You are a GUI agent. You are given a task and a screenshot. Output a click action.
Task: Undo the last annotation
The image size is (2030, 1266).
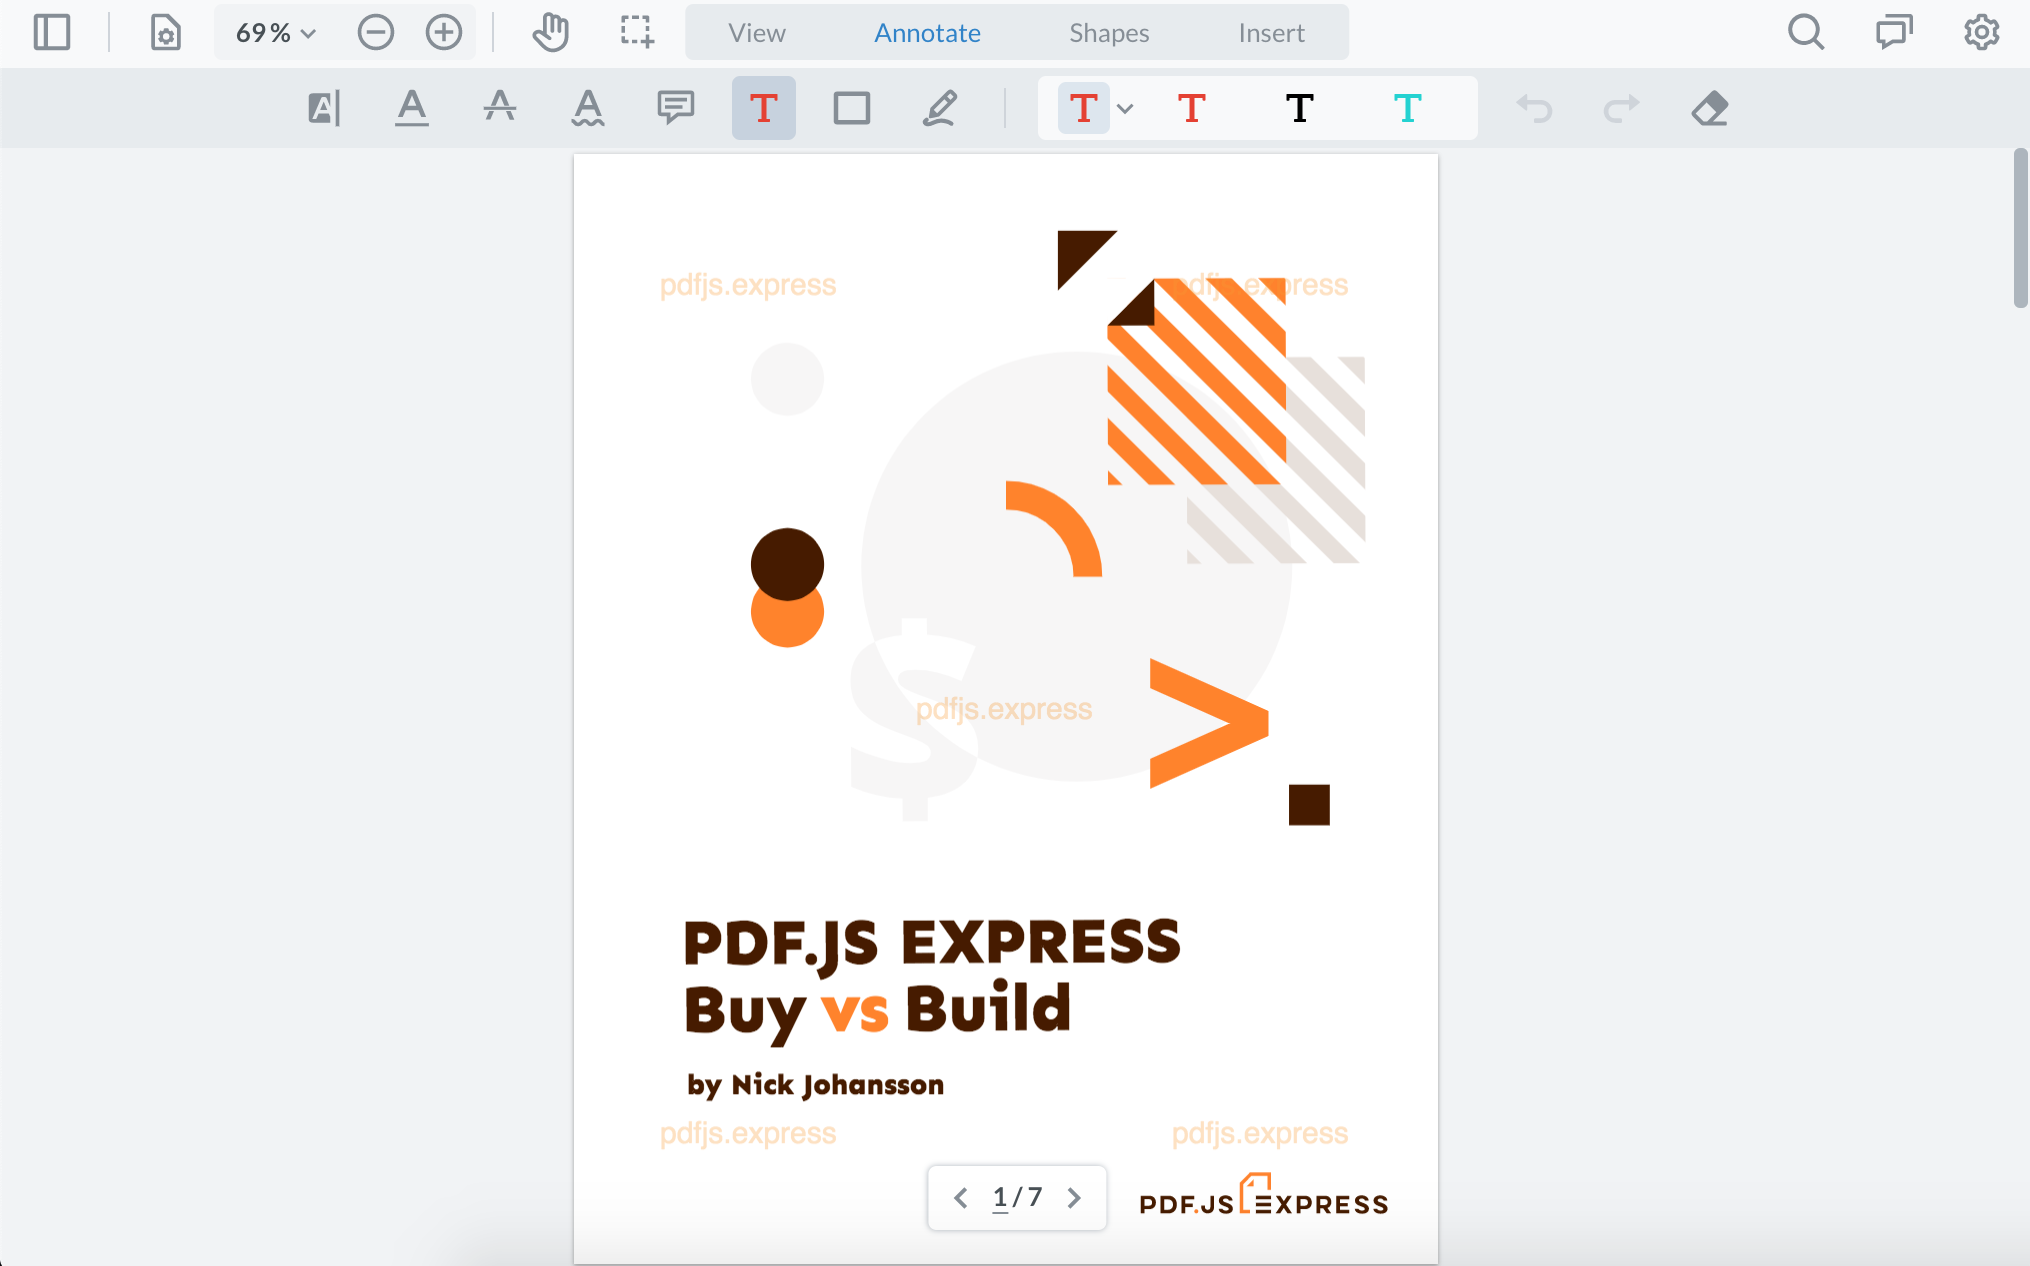click(1534, 108)
